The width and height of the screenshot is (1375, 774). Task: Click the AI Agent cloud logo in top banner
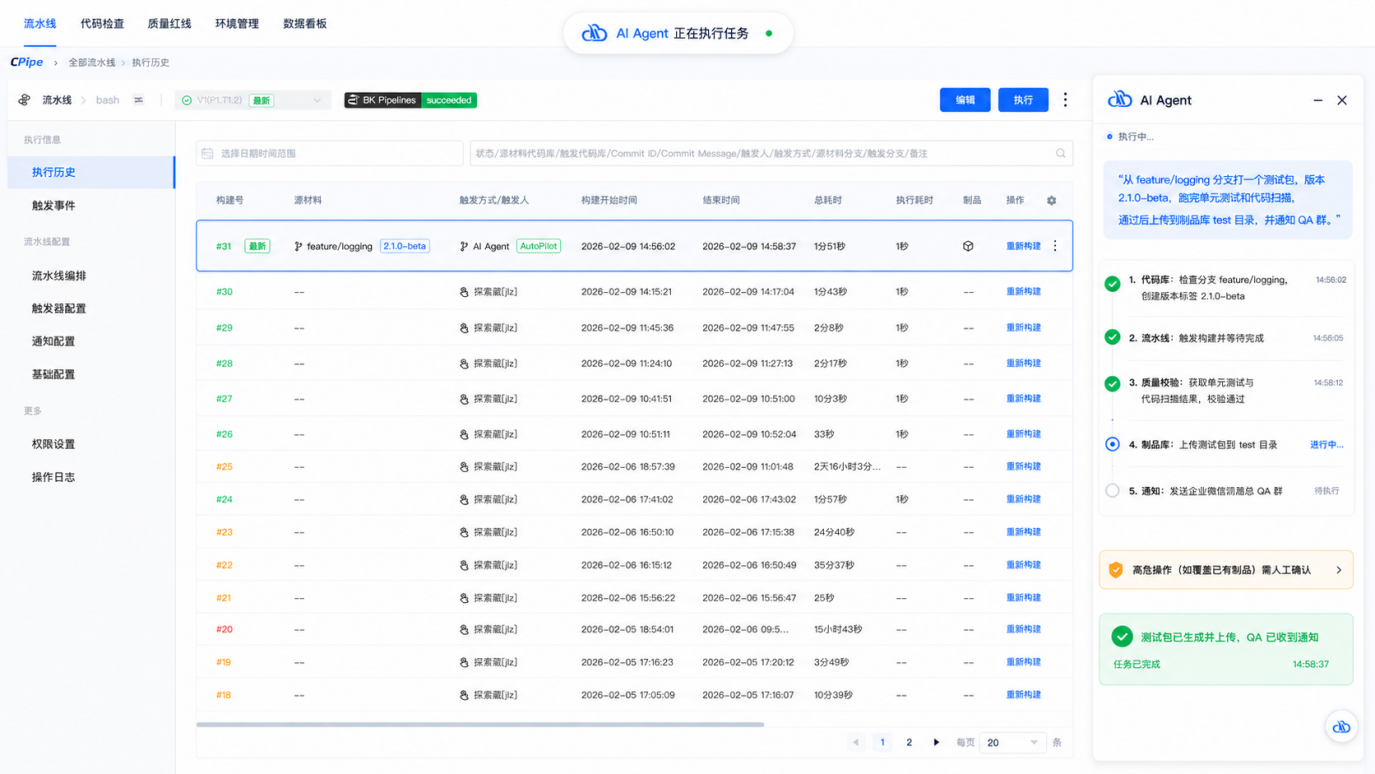[x=595, y=33]
